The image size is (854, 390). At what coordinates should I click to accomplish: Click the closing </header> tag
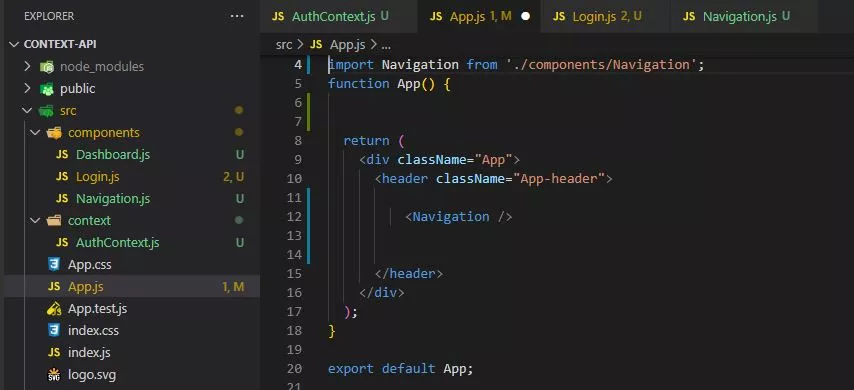coord(408,273)
